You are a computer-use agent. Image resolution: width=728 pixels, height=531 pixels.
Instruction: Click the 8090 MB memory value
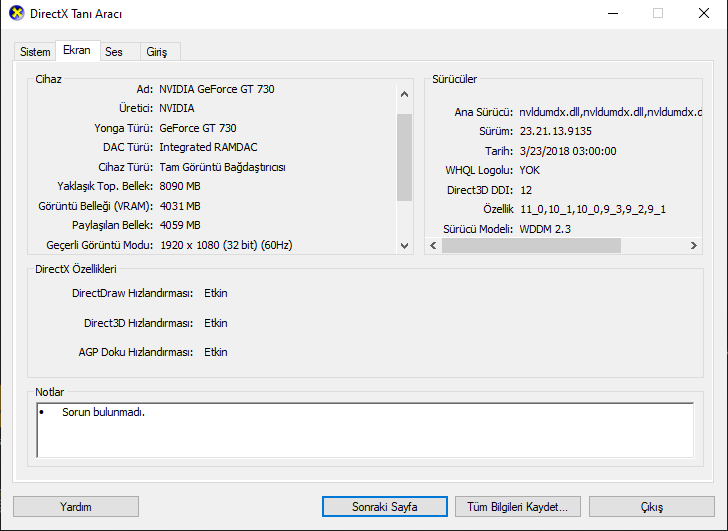[180, 186]
